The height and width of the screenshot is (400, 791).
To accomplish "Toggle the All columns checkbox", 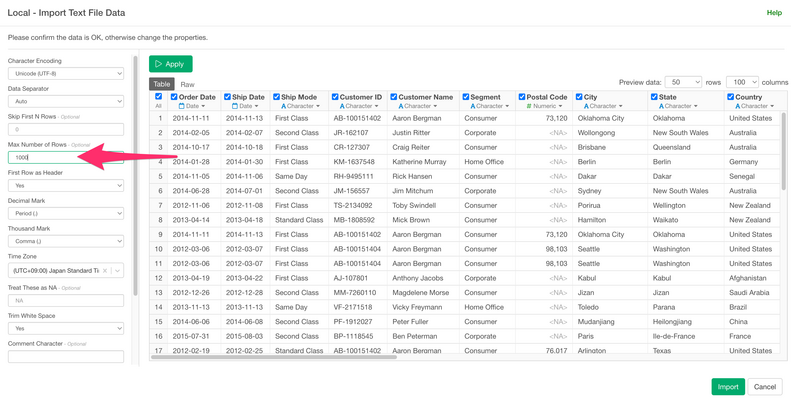I will point(158,96).
